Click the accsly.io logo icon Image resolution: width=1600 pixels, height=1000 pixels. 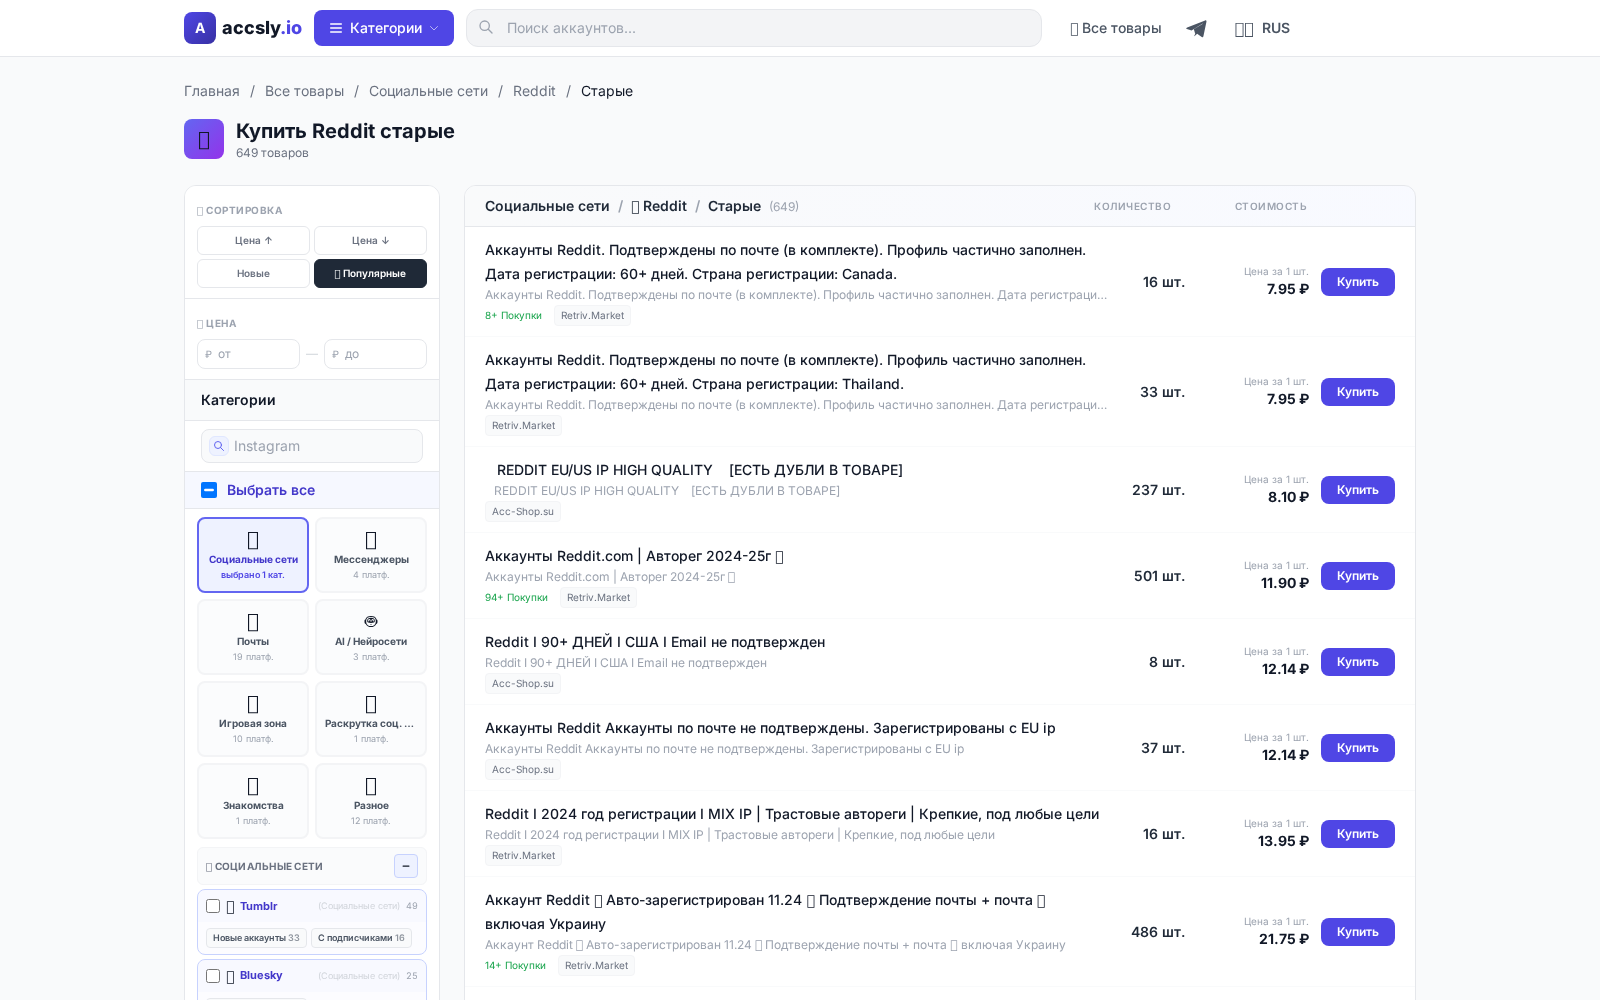(x=200, y=28)
